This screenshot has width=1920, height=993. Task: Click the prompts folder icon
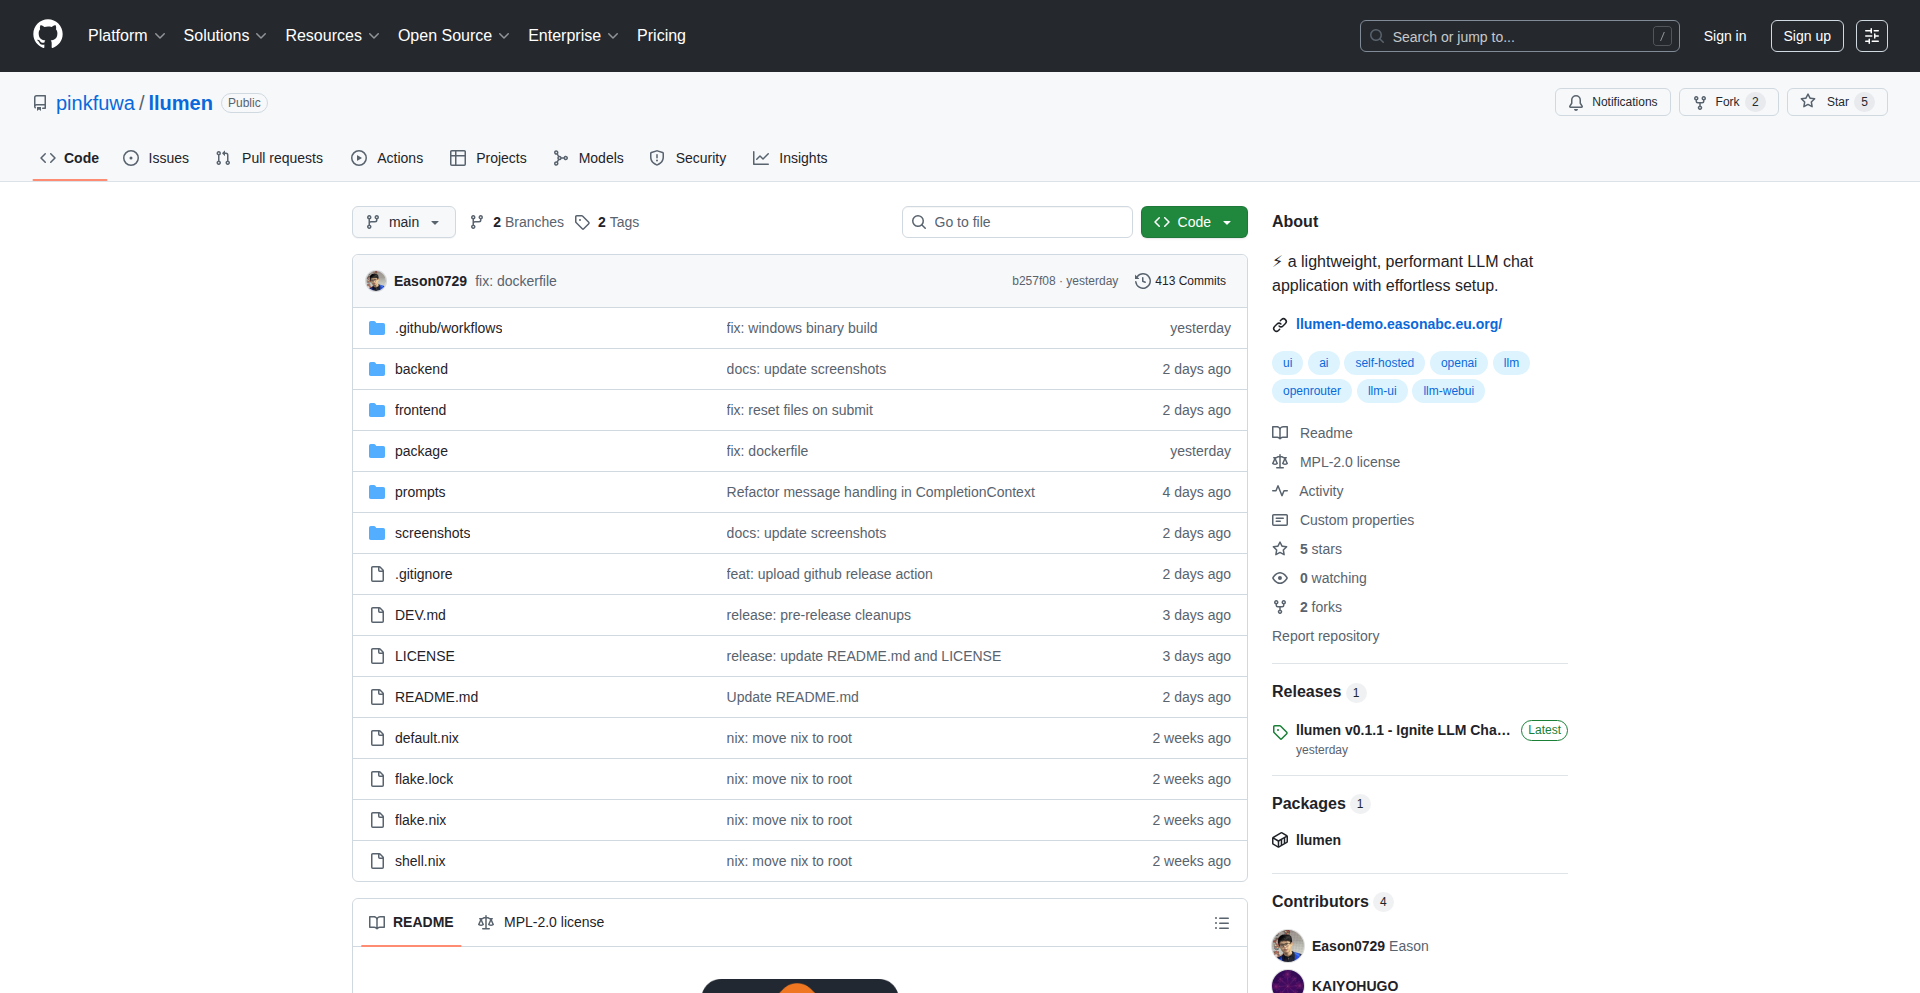[377, 492]
